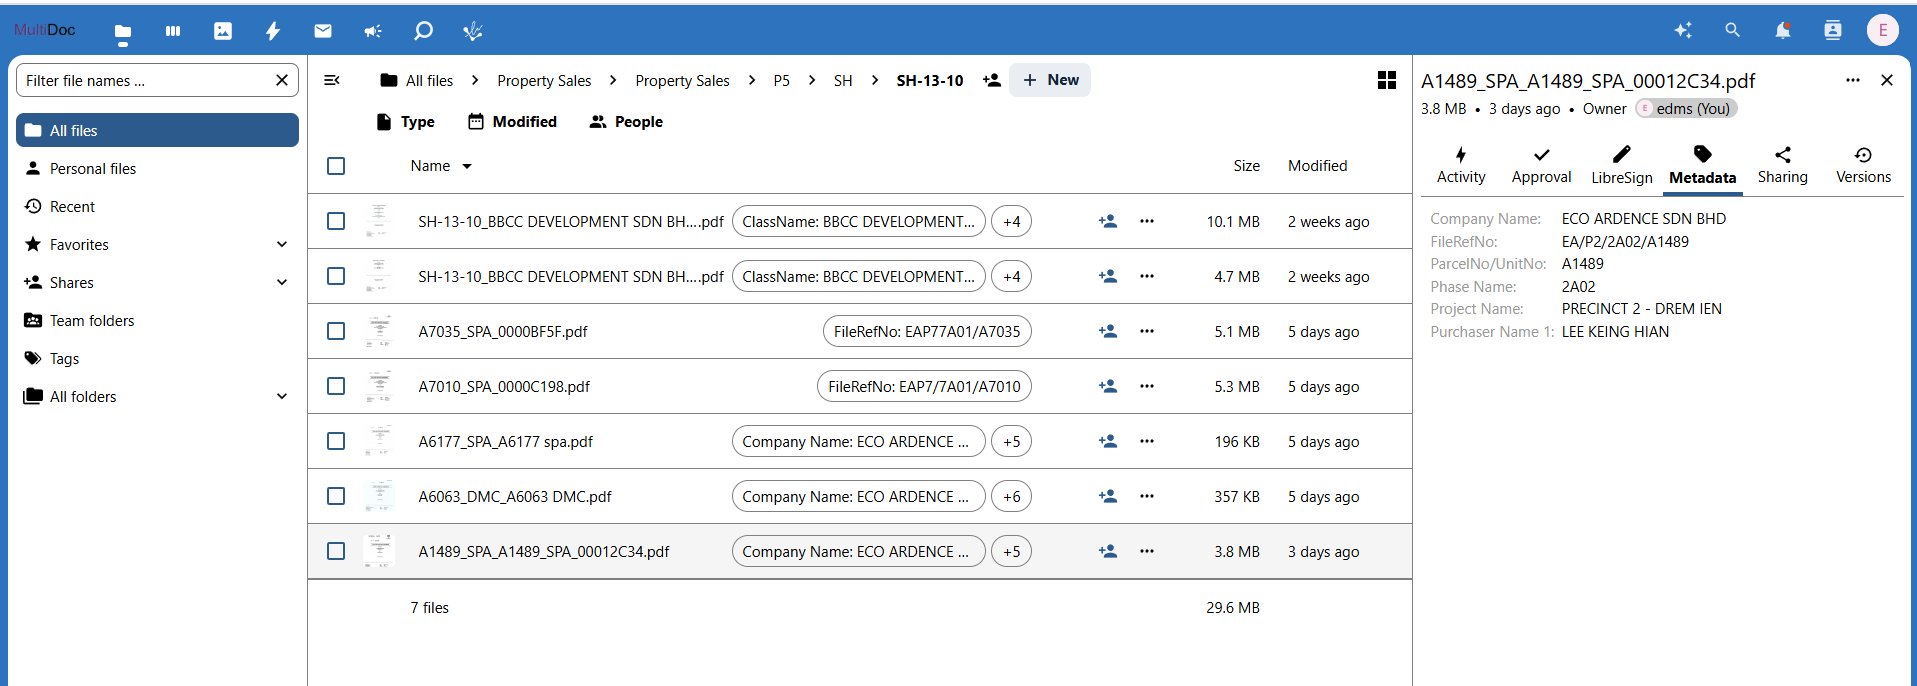This screenshot has width=1917, height=686.
Task: Show +5 more tags on A6177_SPA_A6177 spa.pdf
Action: coord(1011,441)
